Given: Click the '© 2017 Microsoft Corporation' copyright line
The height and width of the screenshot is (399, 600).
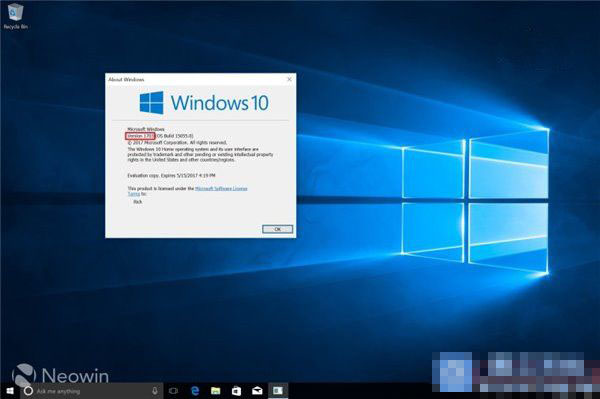Looking at the screenshot, I should (x=177, y=142).
